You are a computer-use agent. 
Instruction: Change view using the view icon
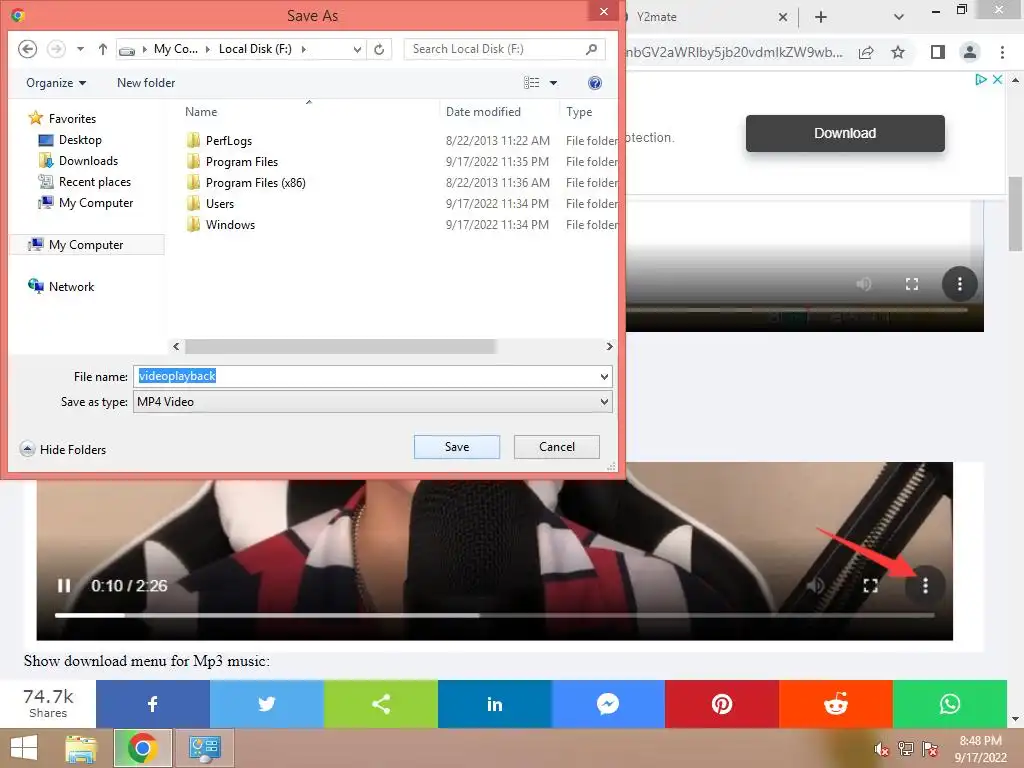[x=532, y=83]
